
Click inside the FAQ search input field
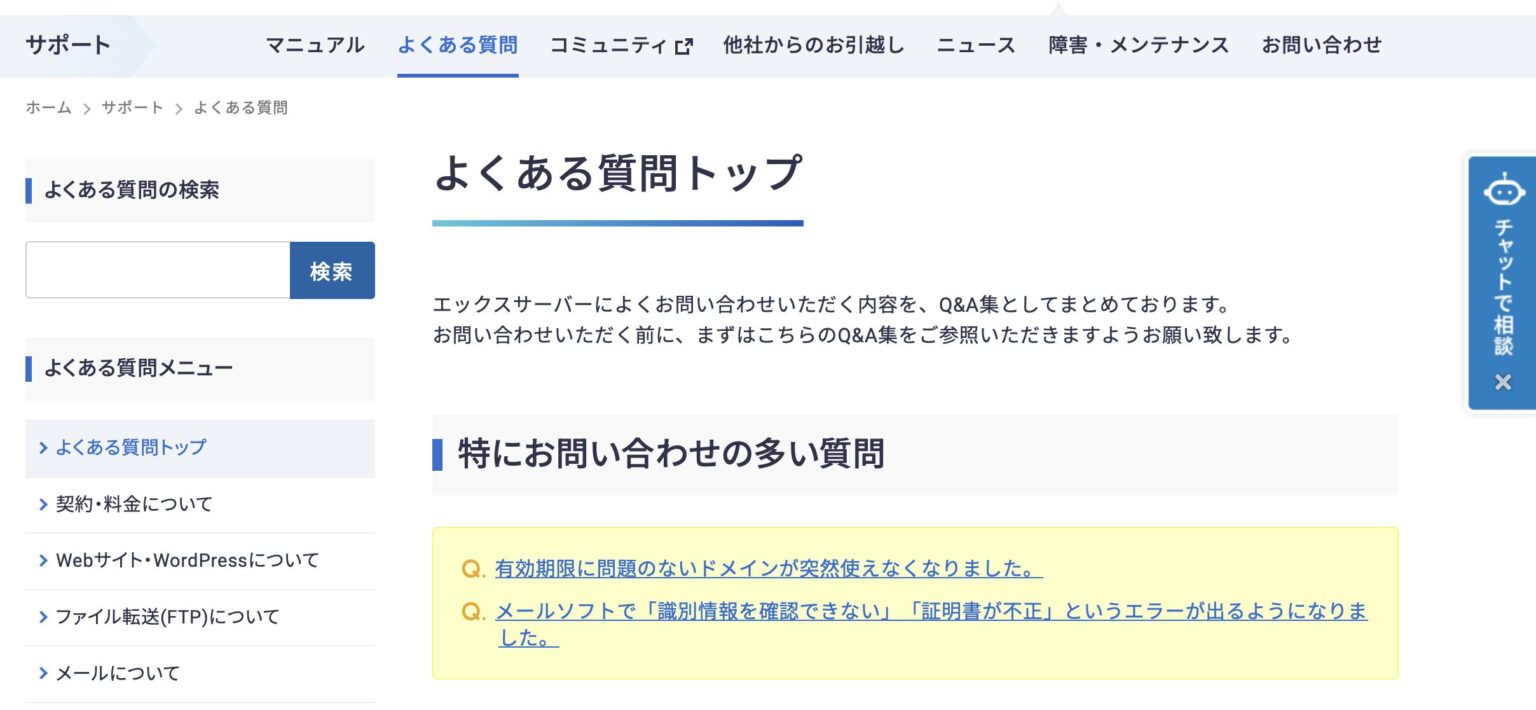click(155, 269)
